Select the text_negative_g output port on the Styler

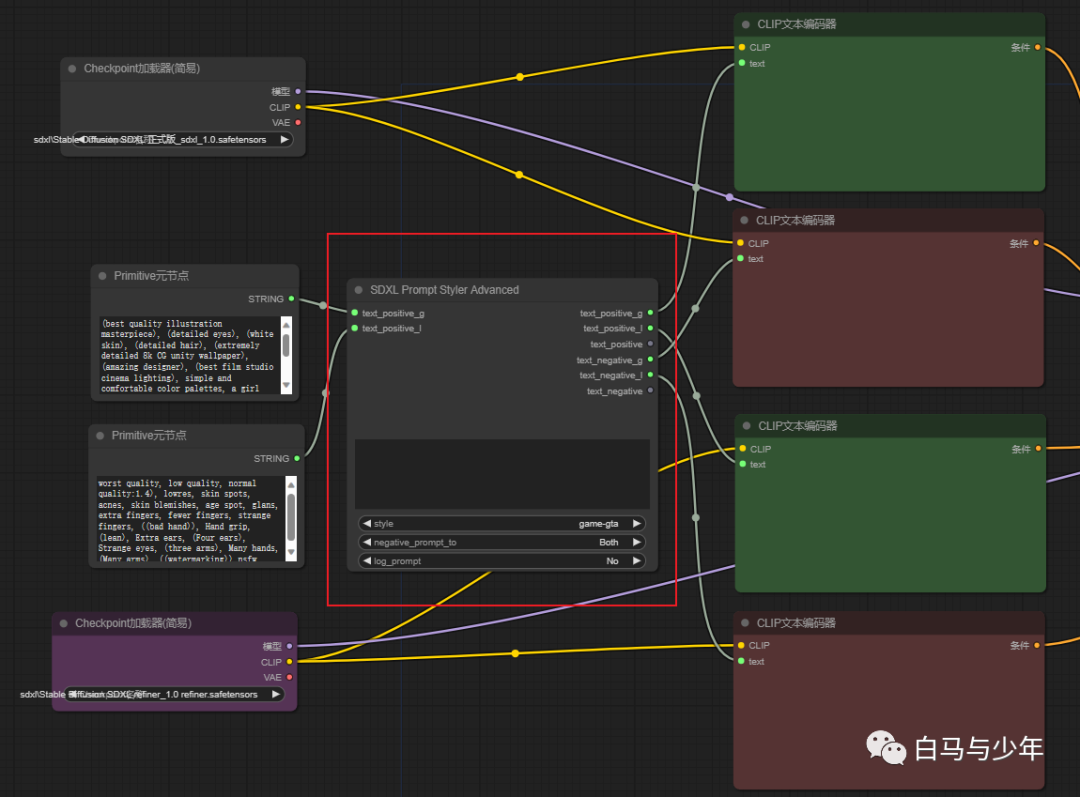pyautogui.click(x=651, y=360)
